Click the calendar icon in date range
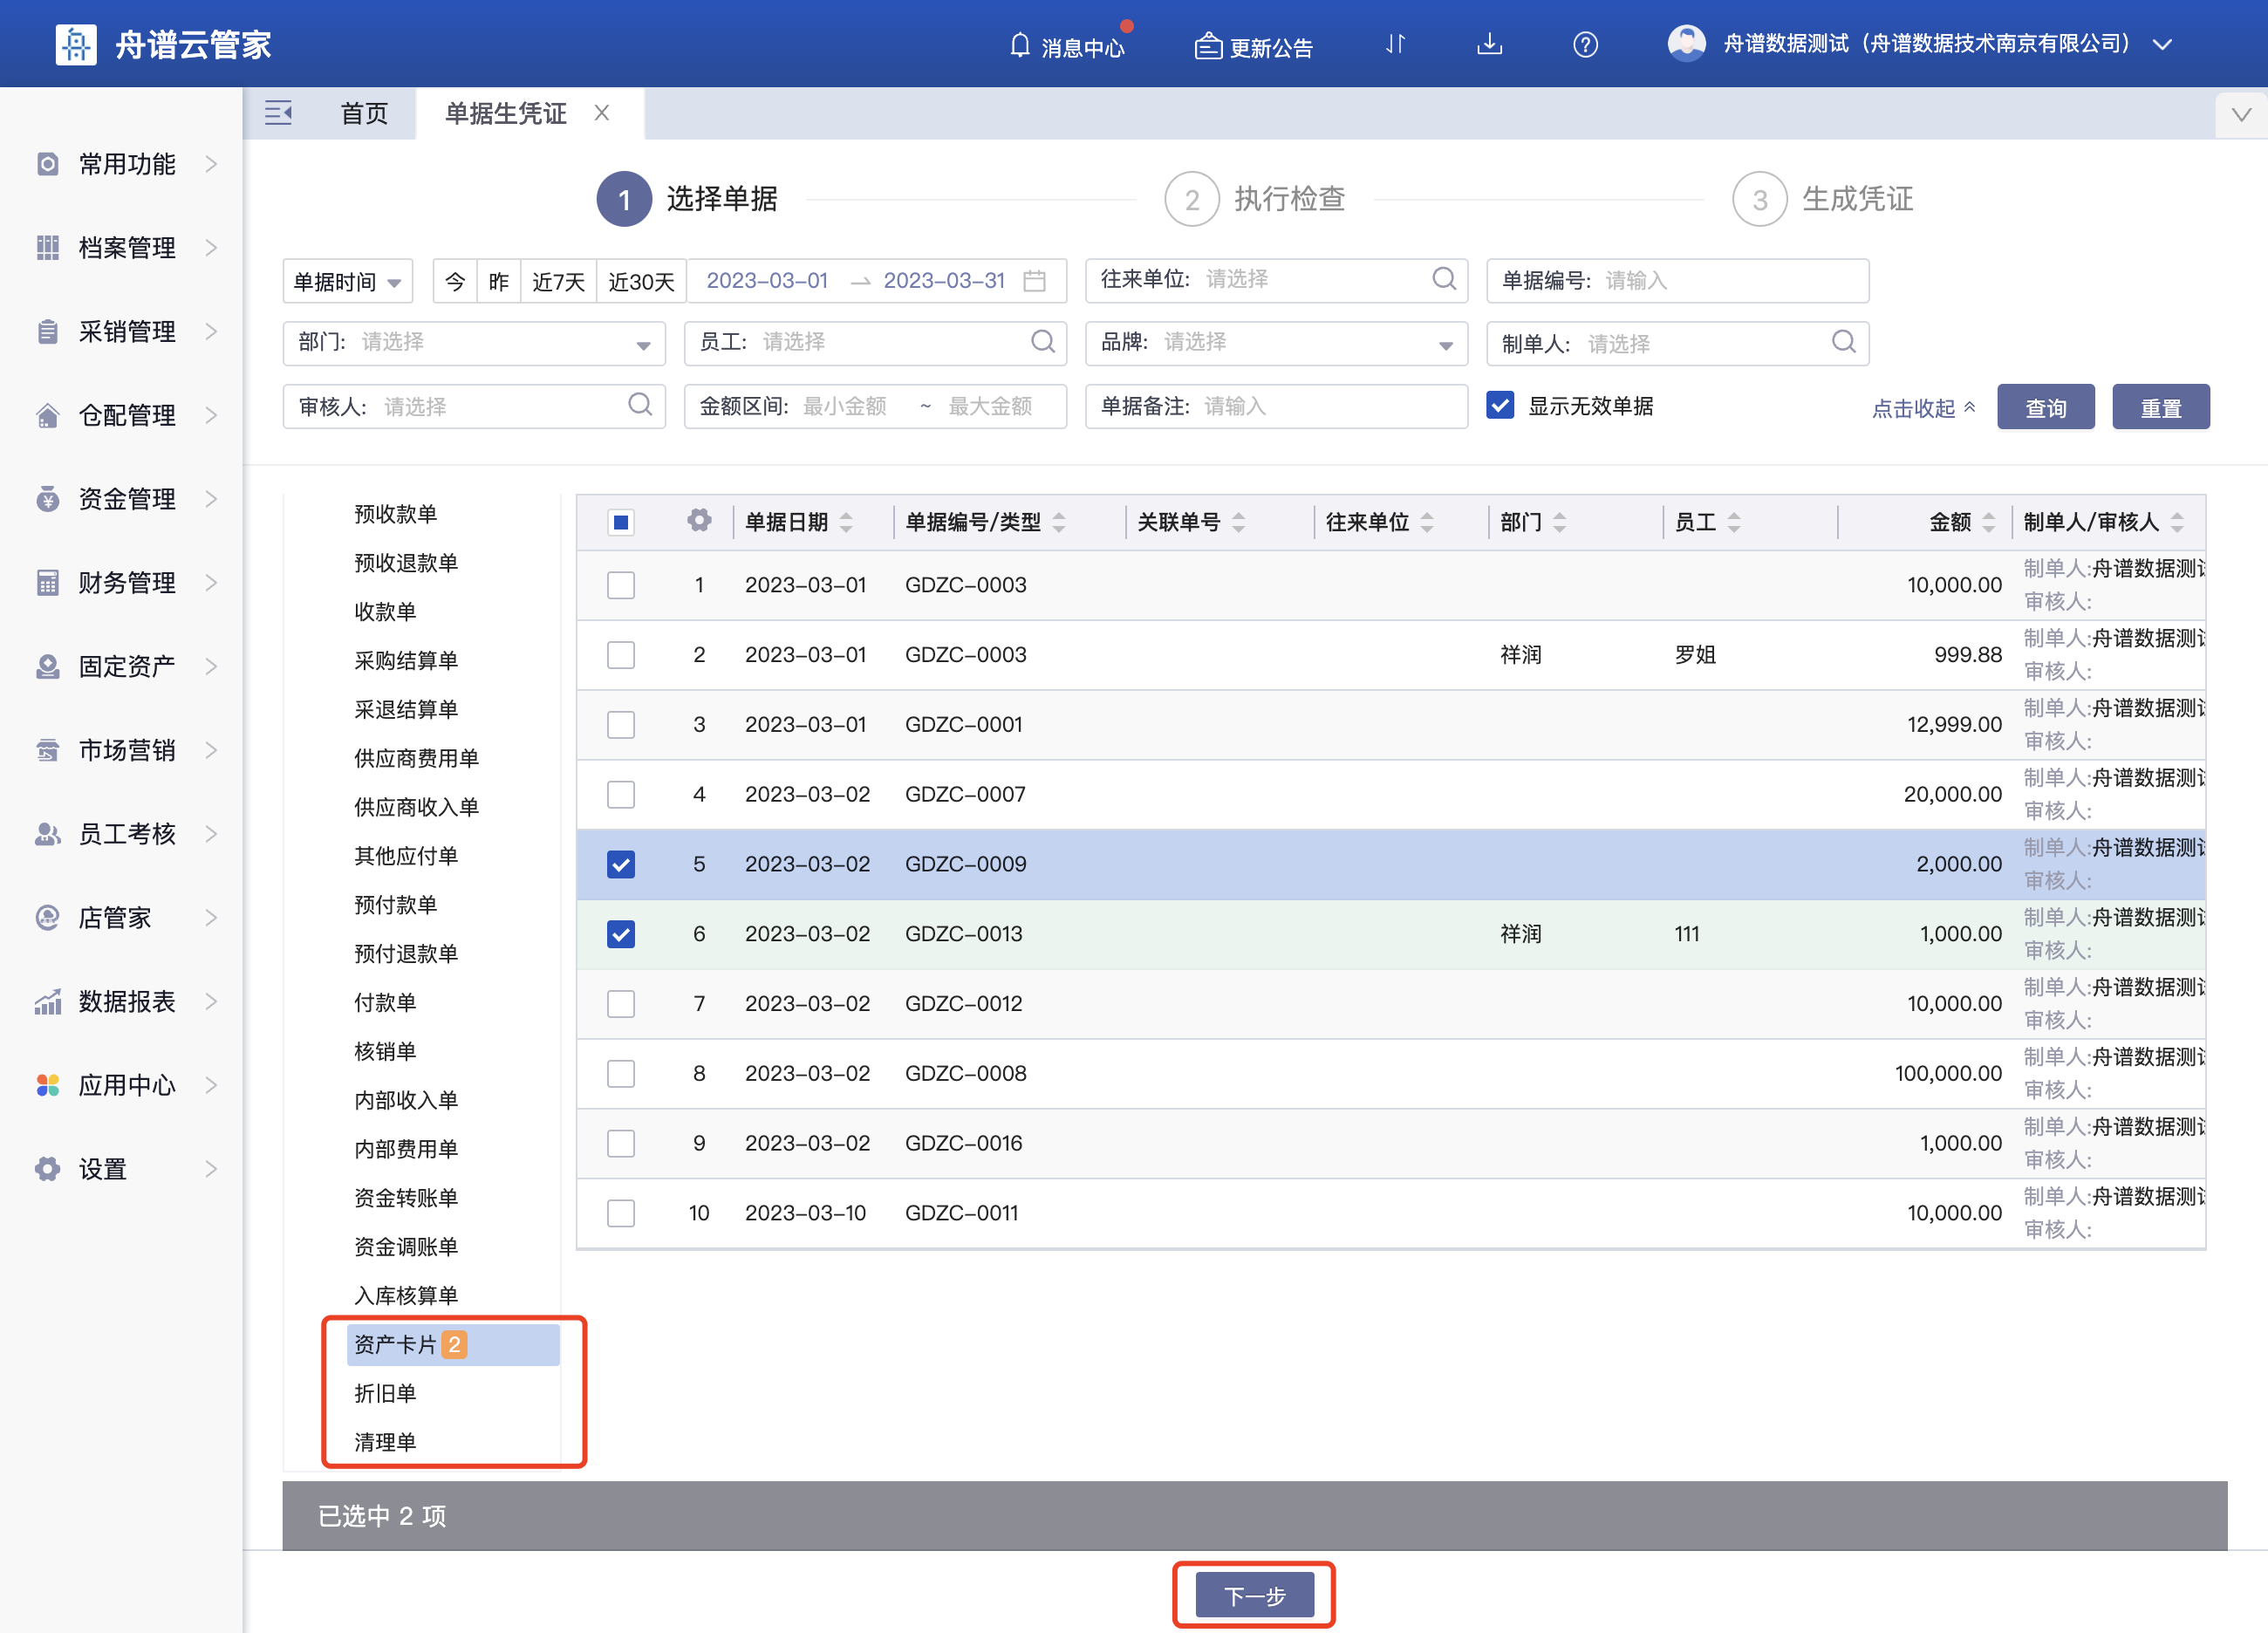Viewport: 2268px width, 1633px height. [1035, 281]
